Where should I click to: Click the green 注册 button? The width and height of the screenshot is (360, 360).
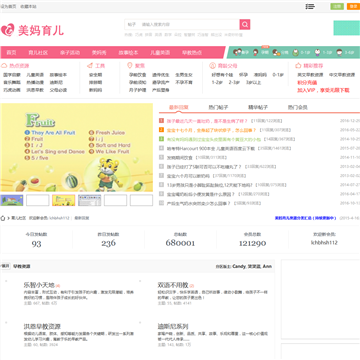point(337,6)
